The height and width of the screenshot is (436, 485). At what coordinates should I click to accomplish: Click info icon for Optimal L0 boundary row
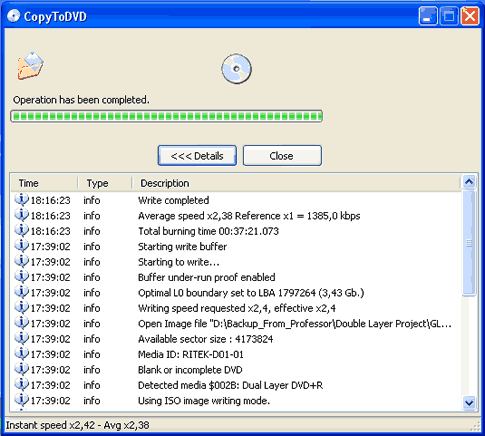(21, 292)
